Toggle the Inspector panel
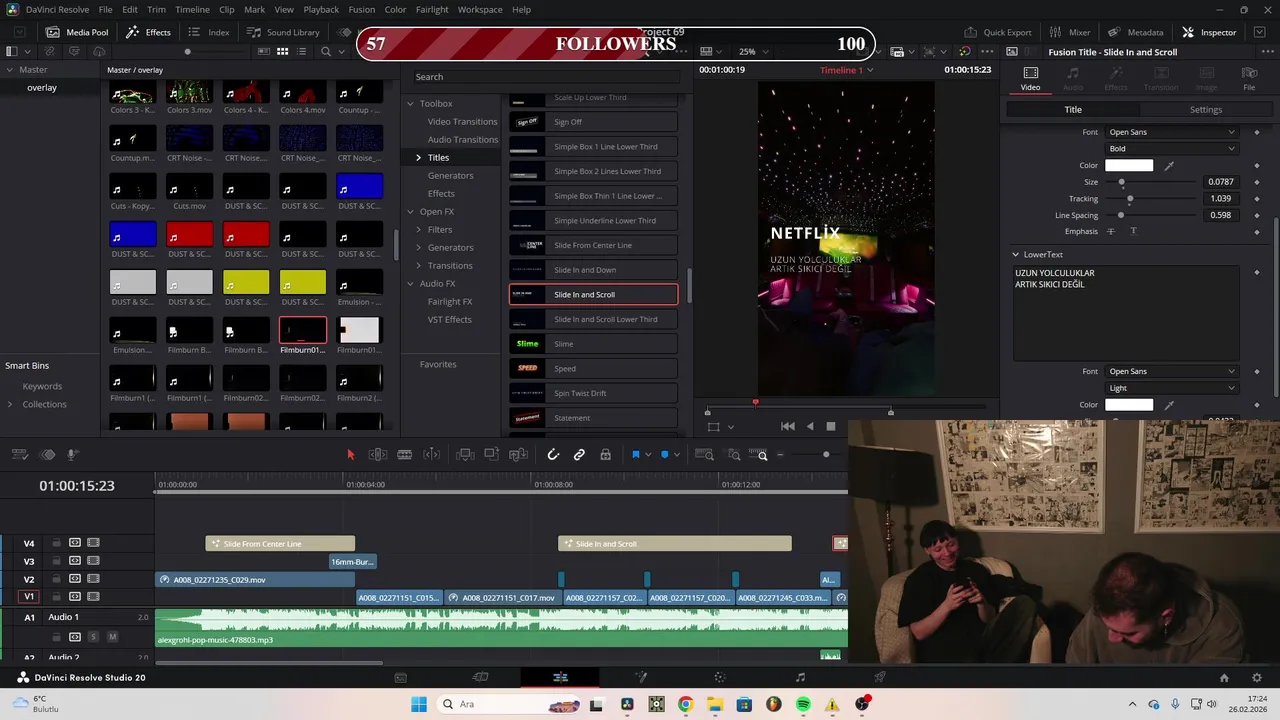 (1209, 32)
